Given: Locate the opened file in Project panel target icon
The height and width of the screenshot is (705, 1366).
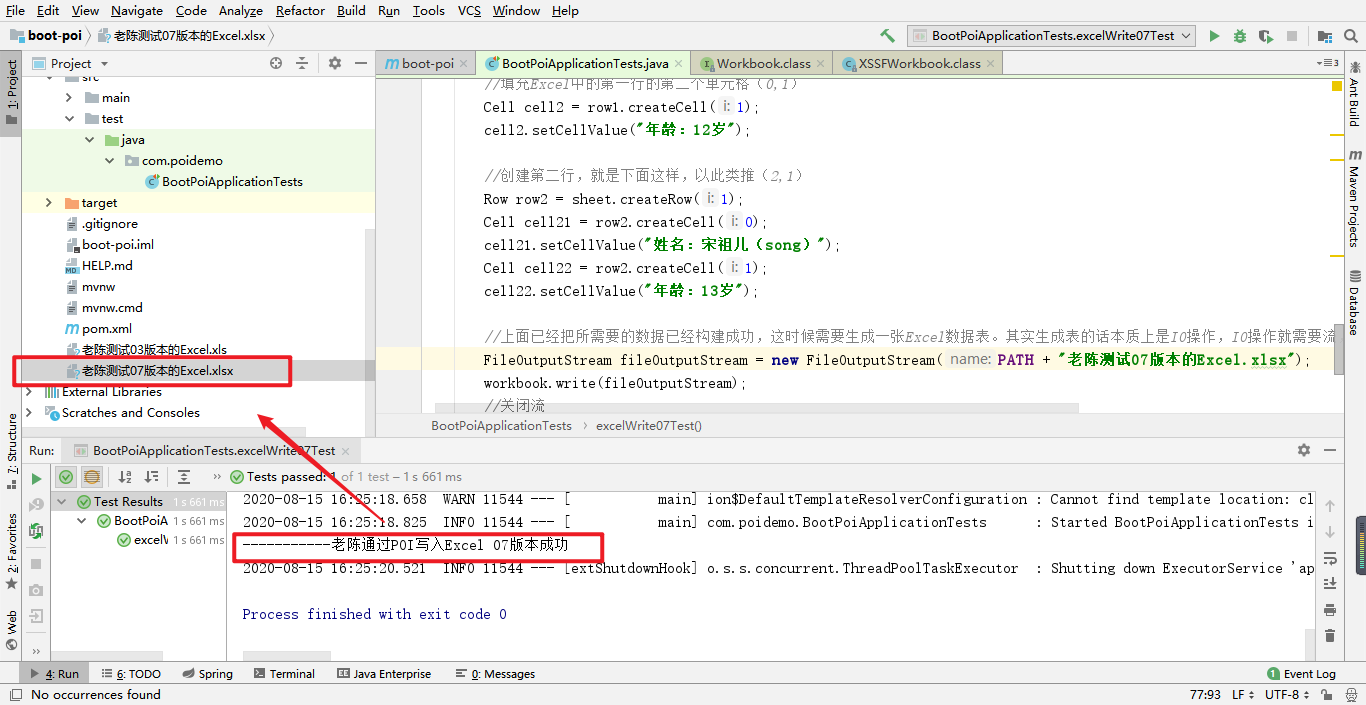Looking at the screenshot, I should (x=276, y=63).
